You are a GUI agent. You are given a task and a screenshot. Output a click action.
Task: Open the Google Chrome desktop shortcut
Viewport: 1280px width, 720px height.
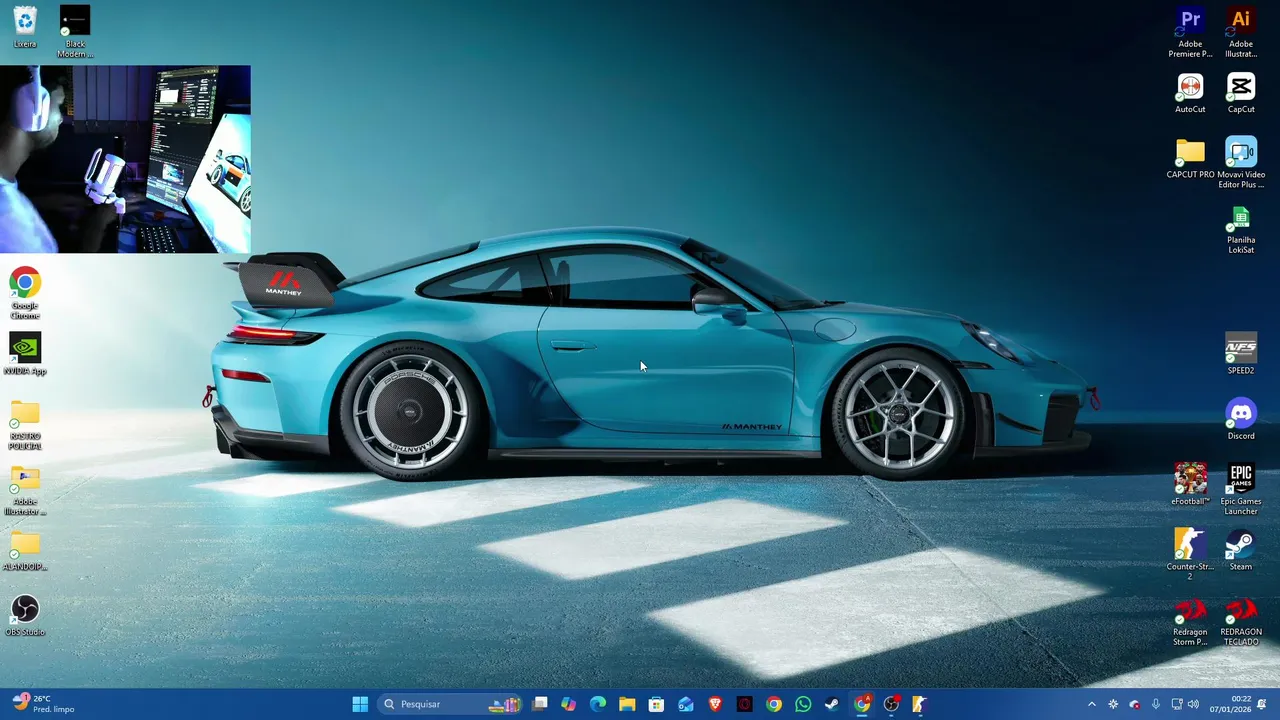[x=25, y=293]
